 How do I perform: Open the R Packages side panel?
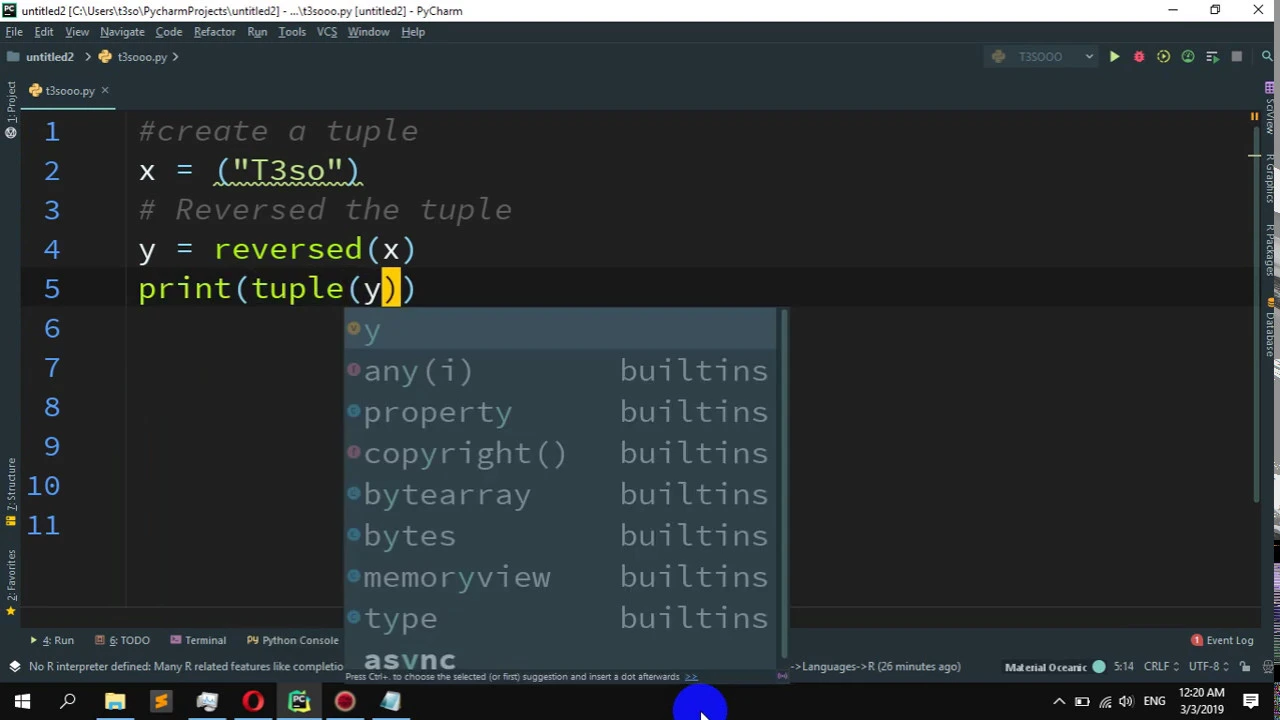[x=1270, y=250]
